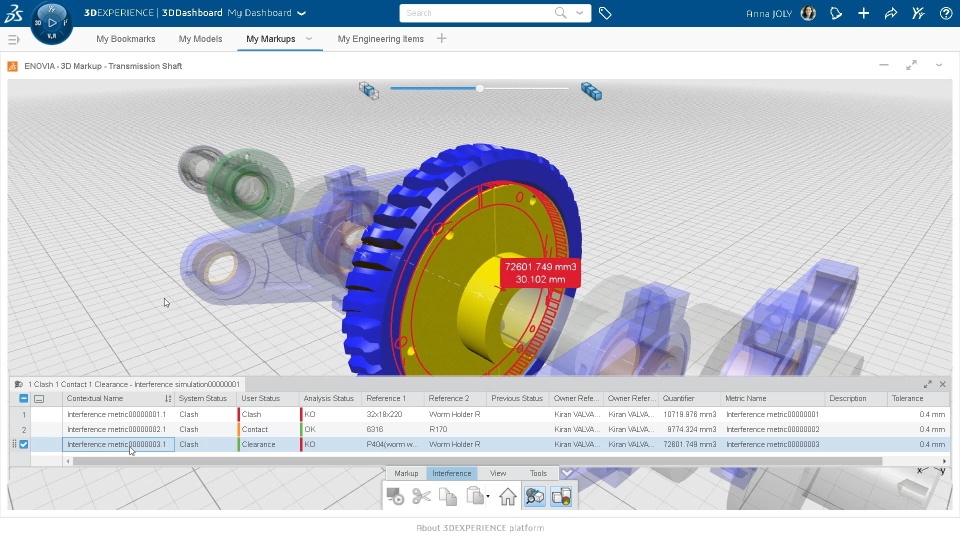
Task: Open search options dropdown arrow
Action: (579, 13)
